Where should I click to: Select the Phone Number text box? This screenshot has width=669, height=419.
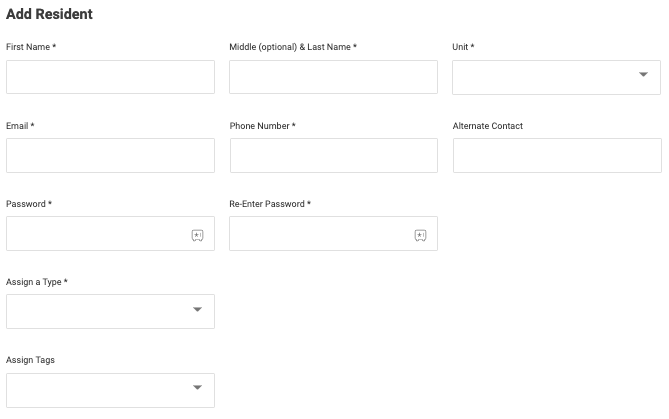(333, 155)
